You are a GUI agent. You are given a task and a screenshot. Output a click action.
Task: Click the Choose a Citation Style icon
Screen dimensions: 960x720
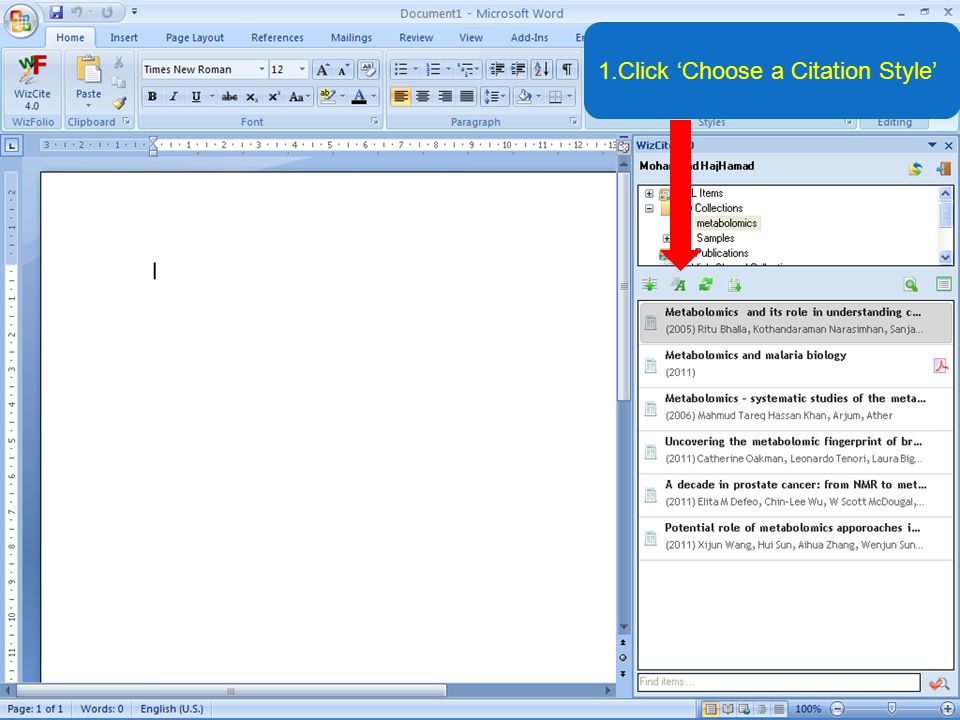point(678,285)
